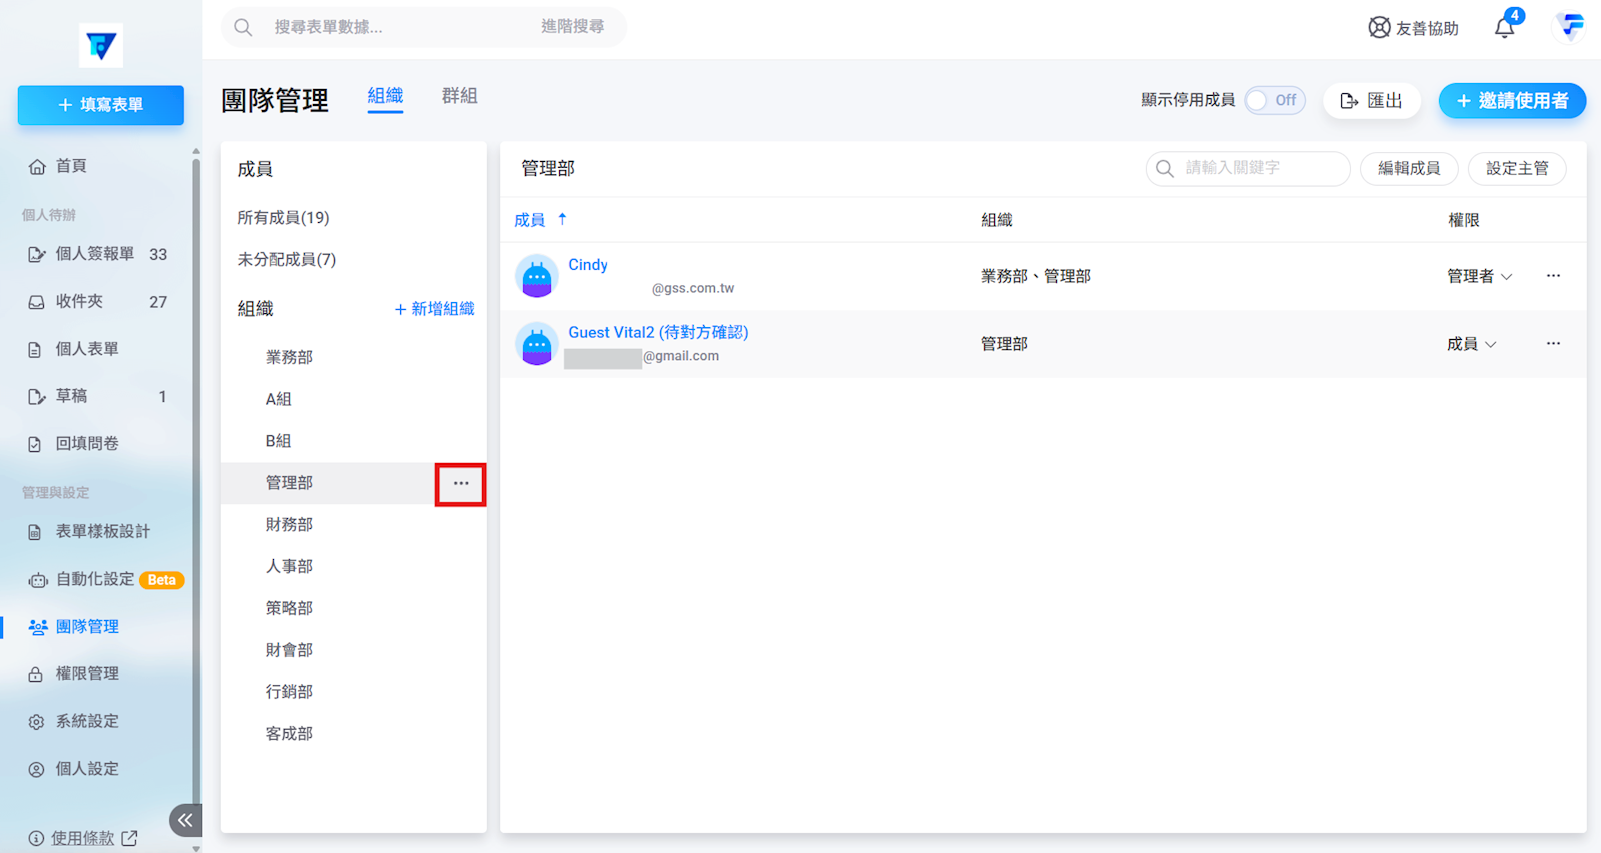Click Cindy's avatar icon

[537, 276]
